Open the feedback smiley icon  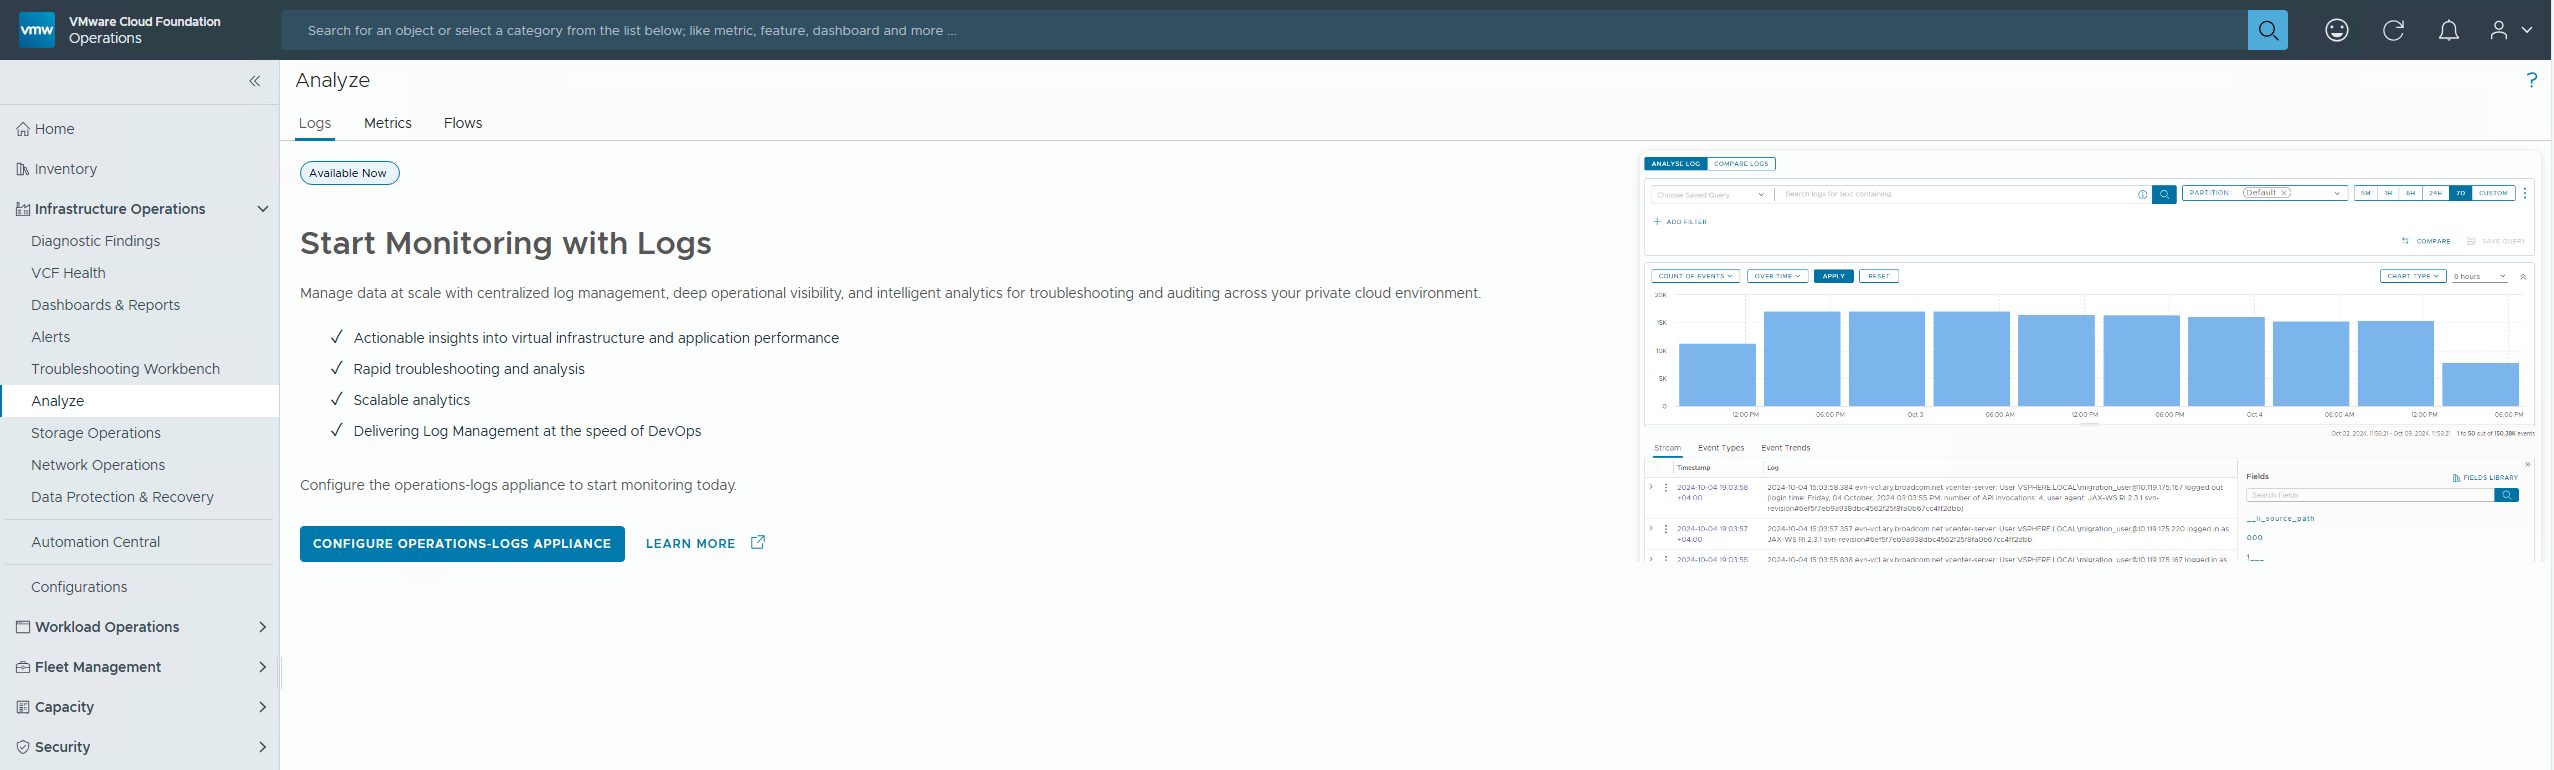tap(2336, 31)
